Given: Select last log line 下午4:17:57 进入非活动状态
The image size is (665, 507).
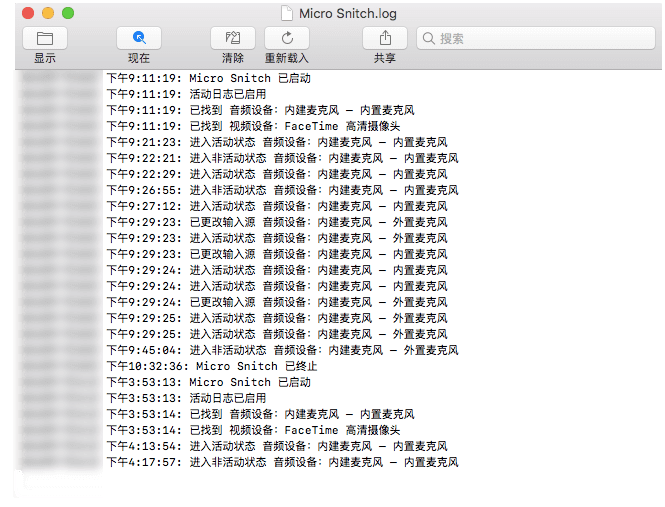Looking at the screenshot, I should click(282, 462).
